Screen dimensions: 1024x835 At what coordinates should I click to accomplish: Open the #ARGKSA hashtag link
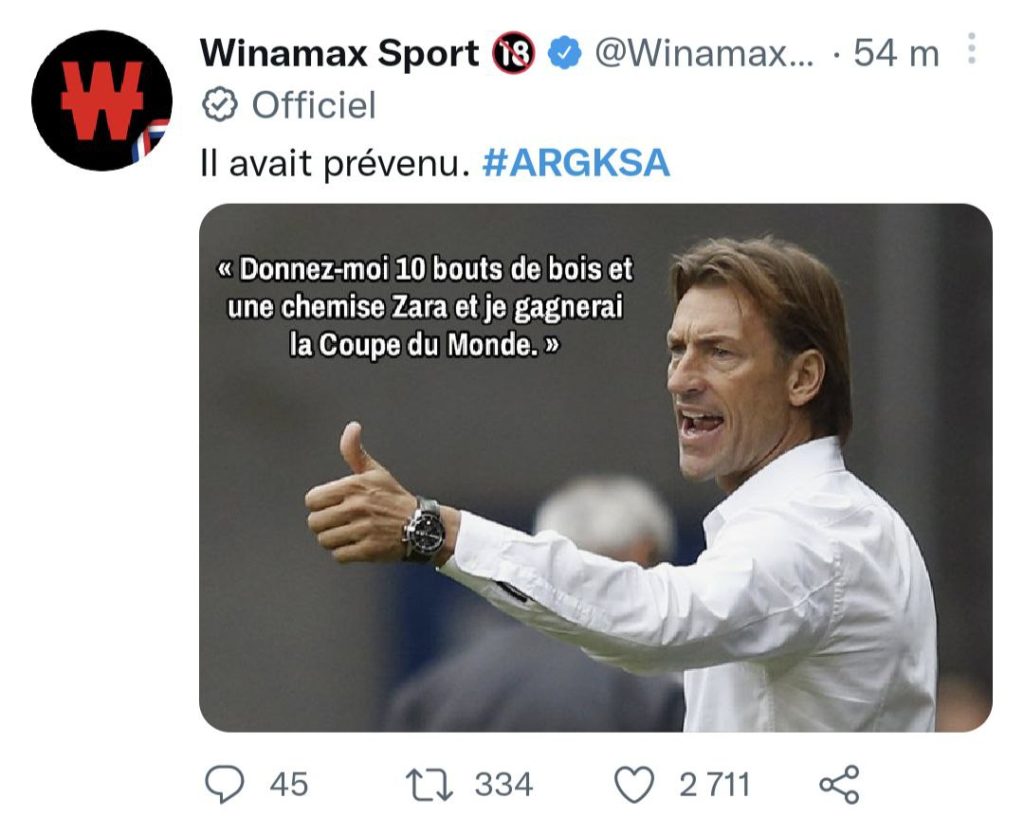pyautogui.click(x=576, y=163)
